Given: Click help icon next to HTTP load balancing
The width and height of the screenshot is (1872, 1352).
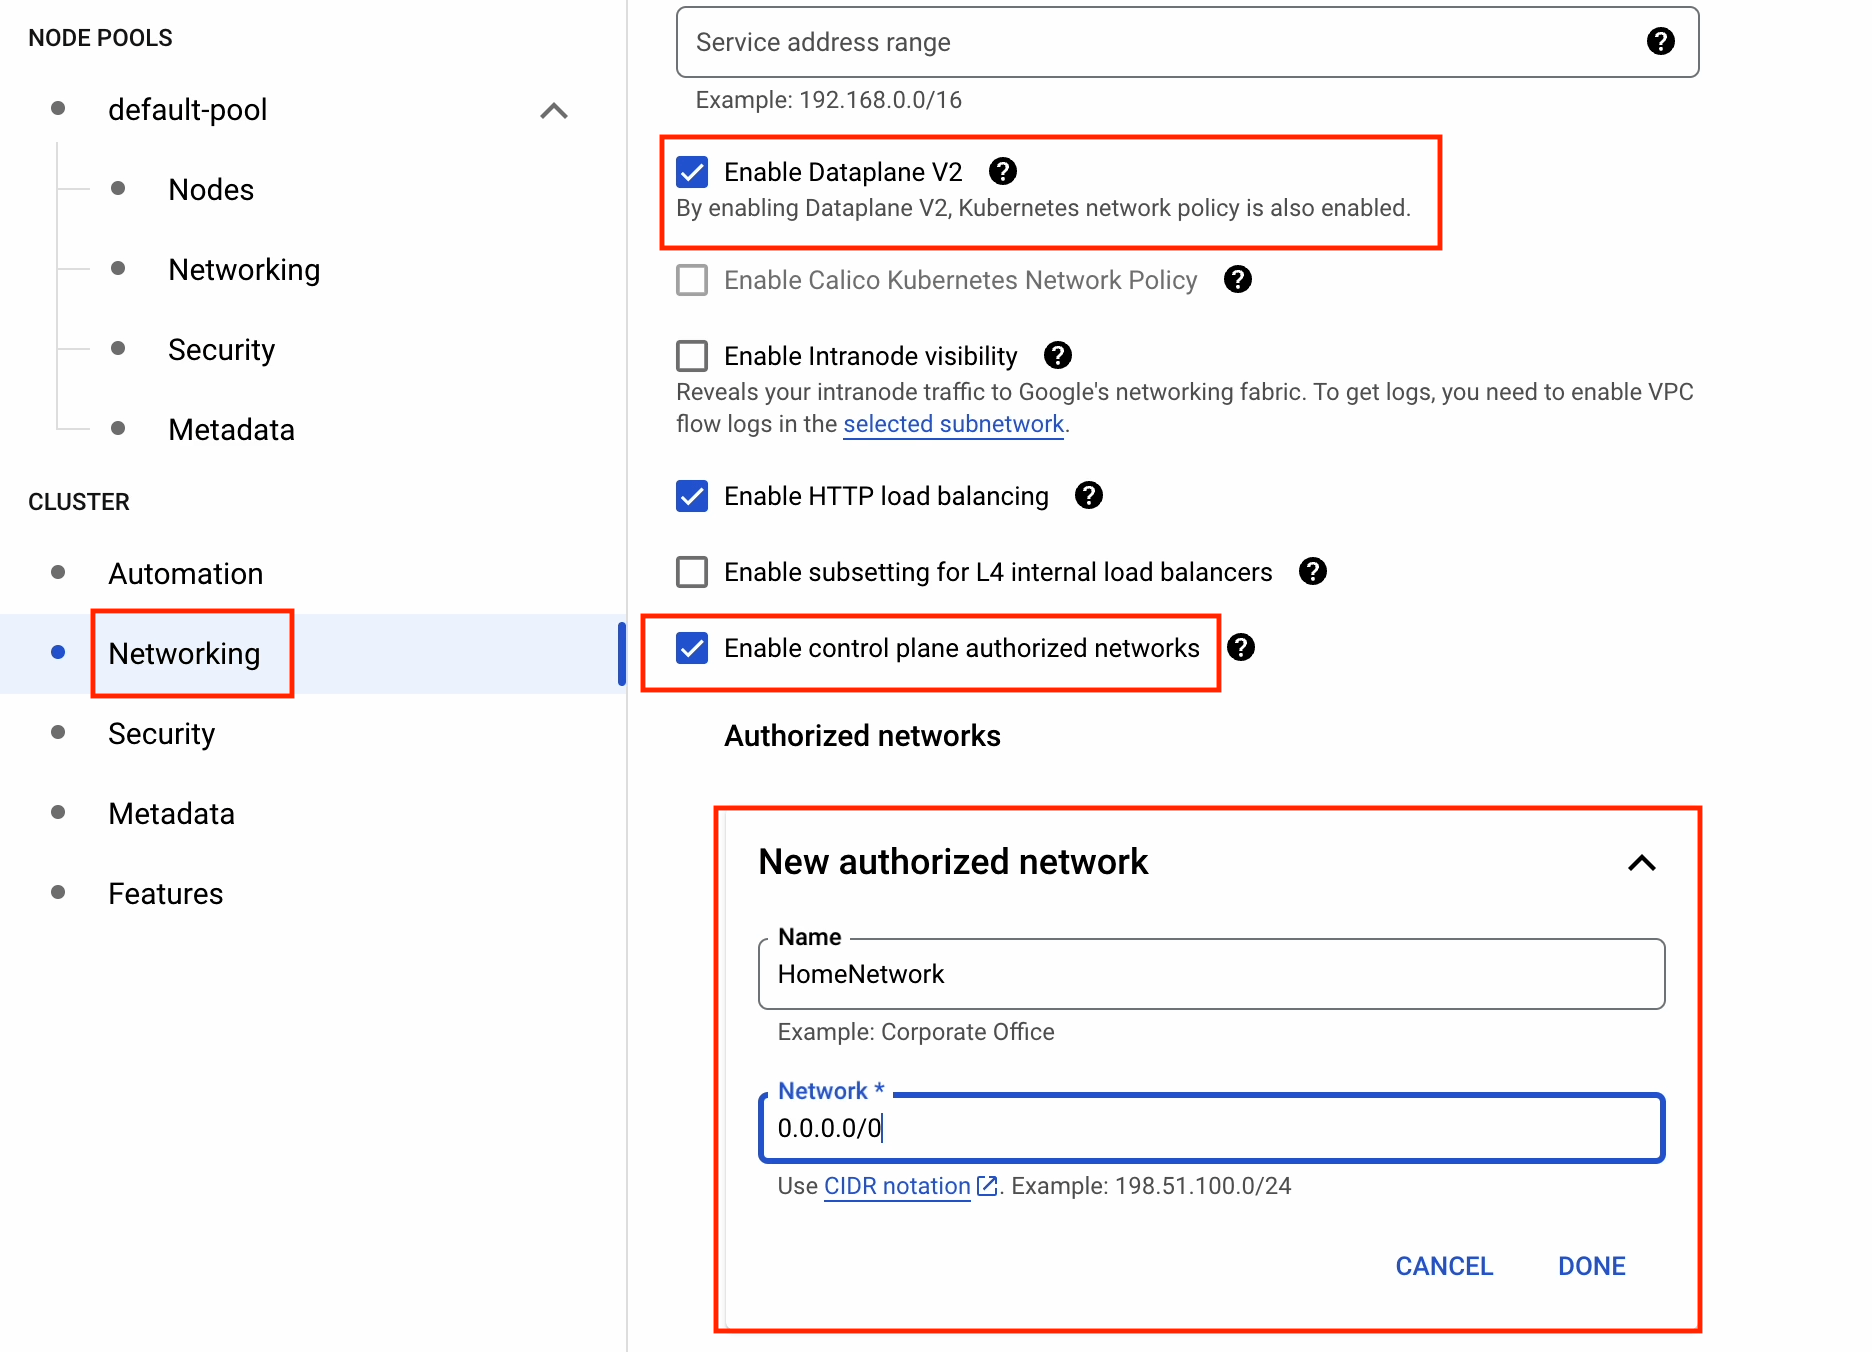Looking at the screenshot, I should [x=1088, y=496].
